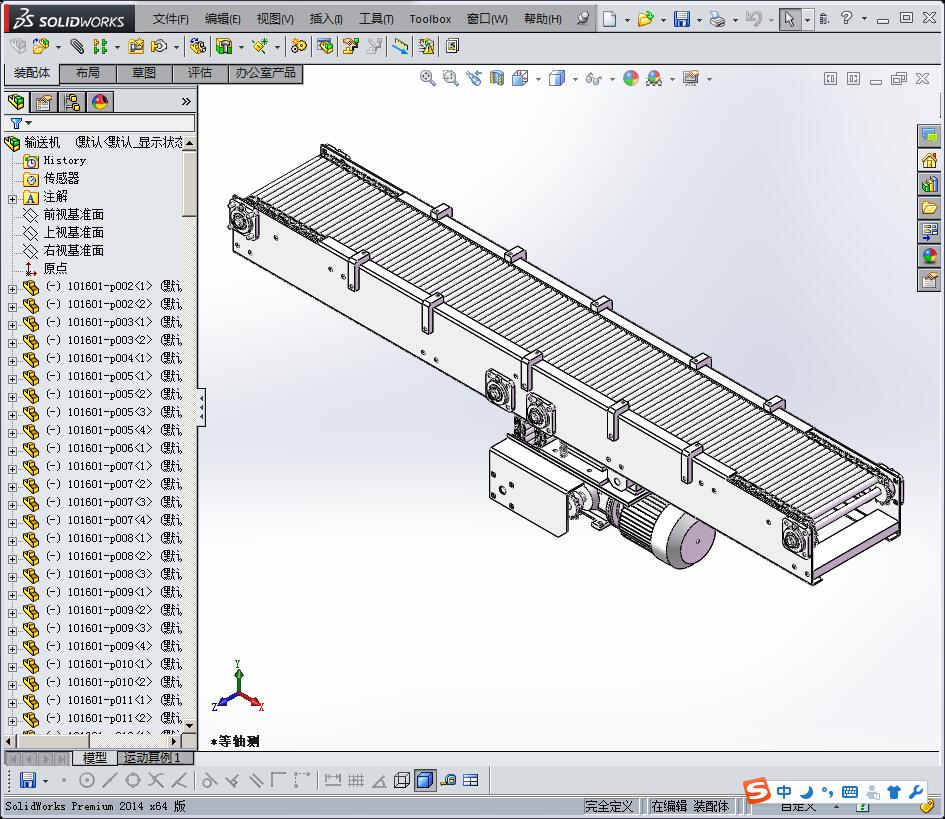
Task: Switch to the 布局 tab
Action: (88, 74)
